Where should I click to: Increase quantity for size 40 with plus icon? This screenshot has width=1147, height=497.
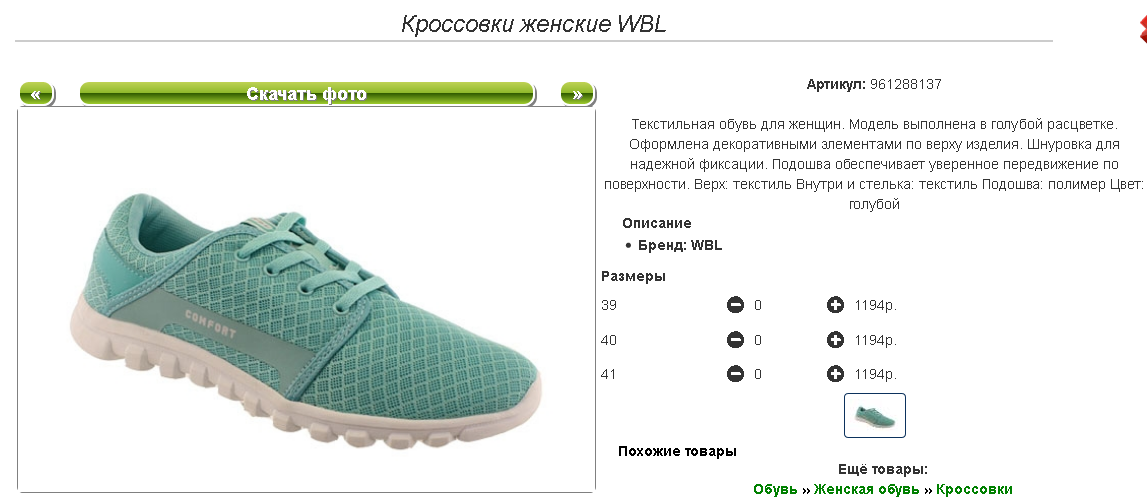pos(835,340)
